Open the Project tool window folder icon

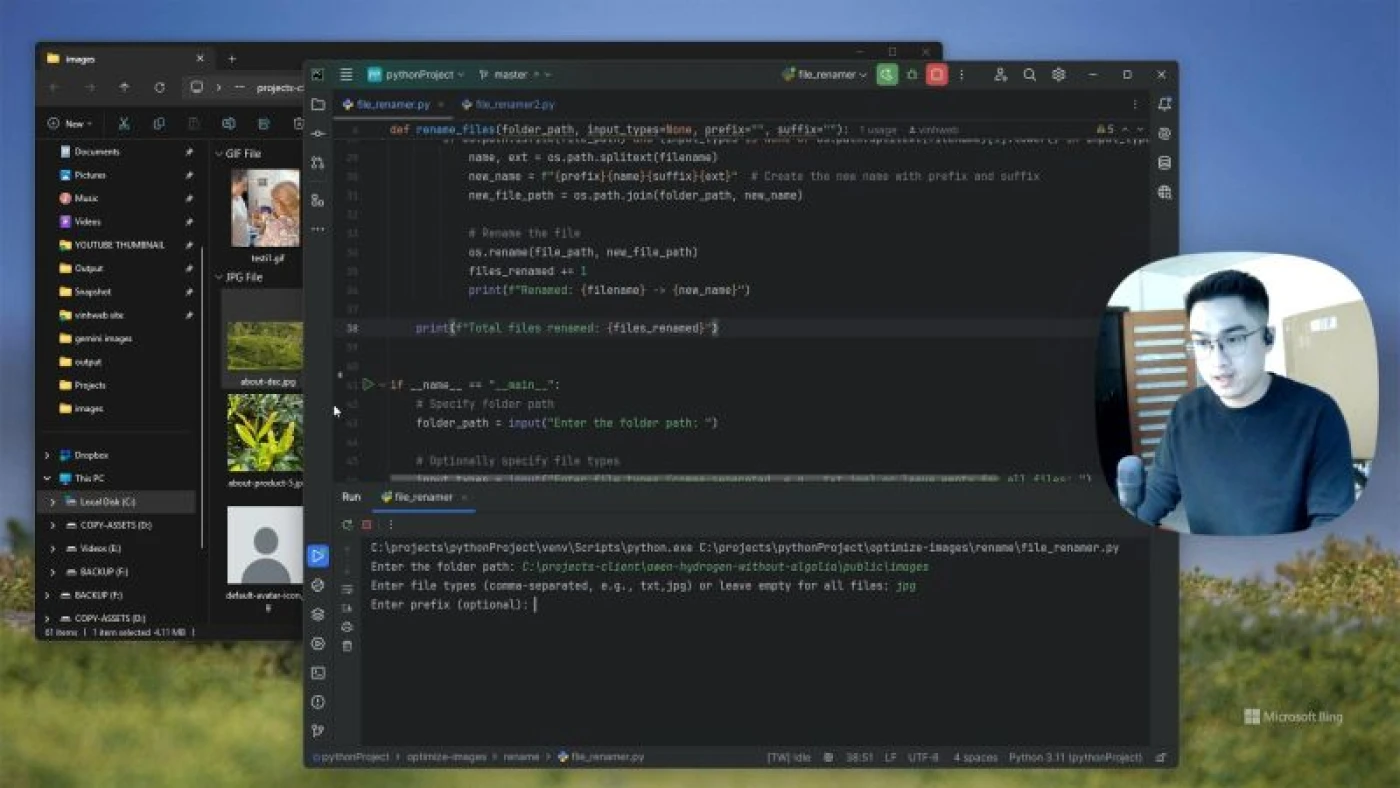(x=318, y=104)
